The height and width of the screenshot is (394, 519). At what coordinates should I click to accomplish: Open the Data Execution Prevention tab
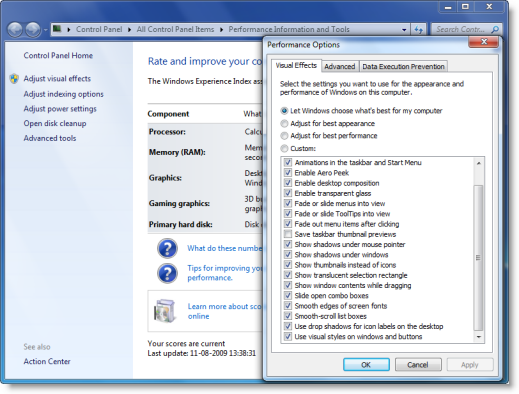(403, 66)
